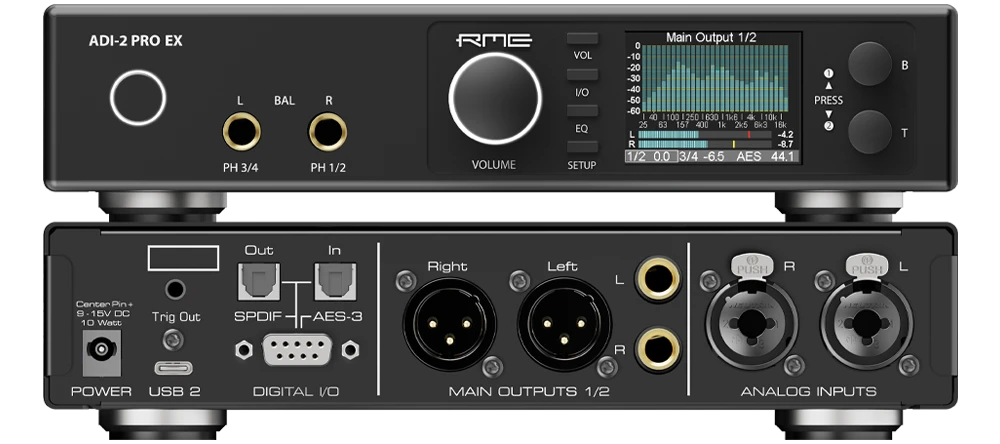Push the VOL button
Screen dimensions: 1000x444
582,39
